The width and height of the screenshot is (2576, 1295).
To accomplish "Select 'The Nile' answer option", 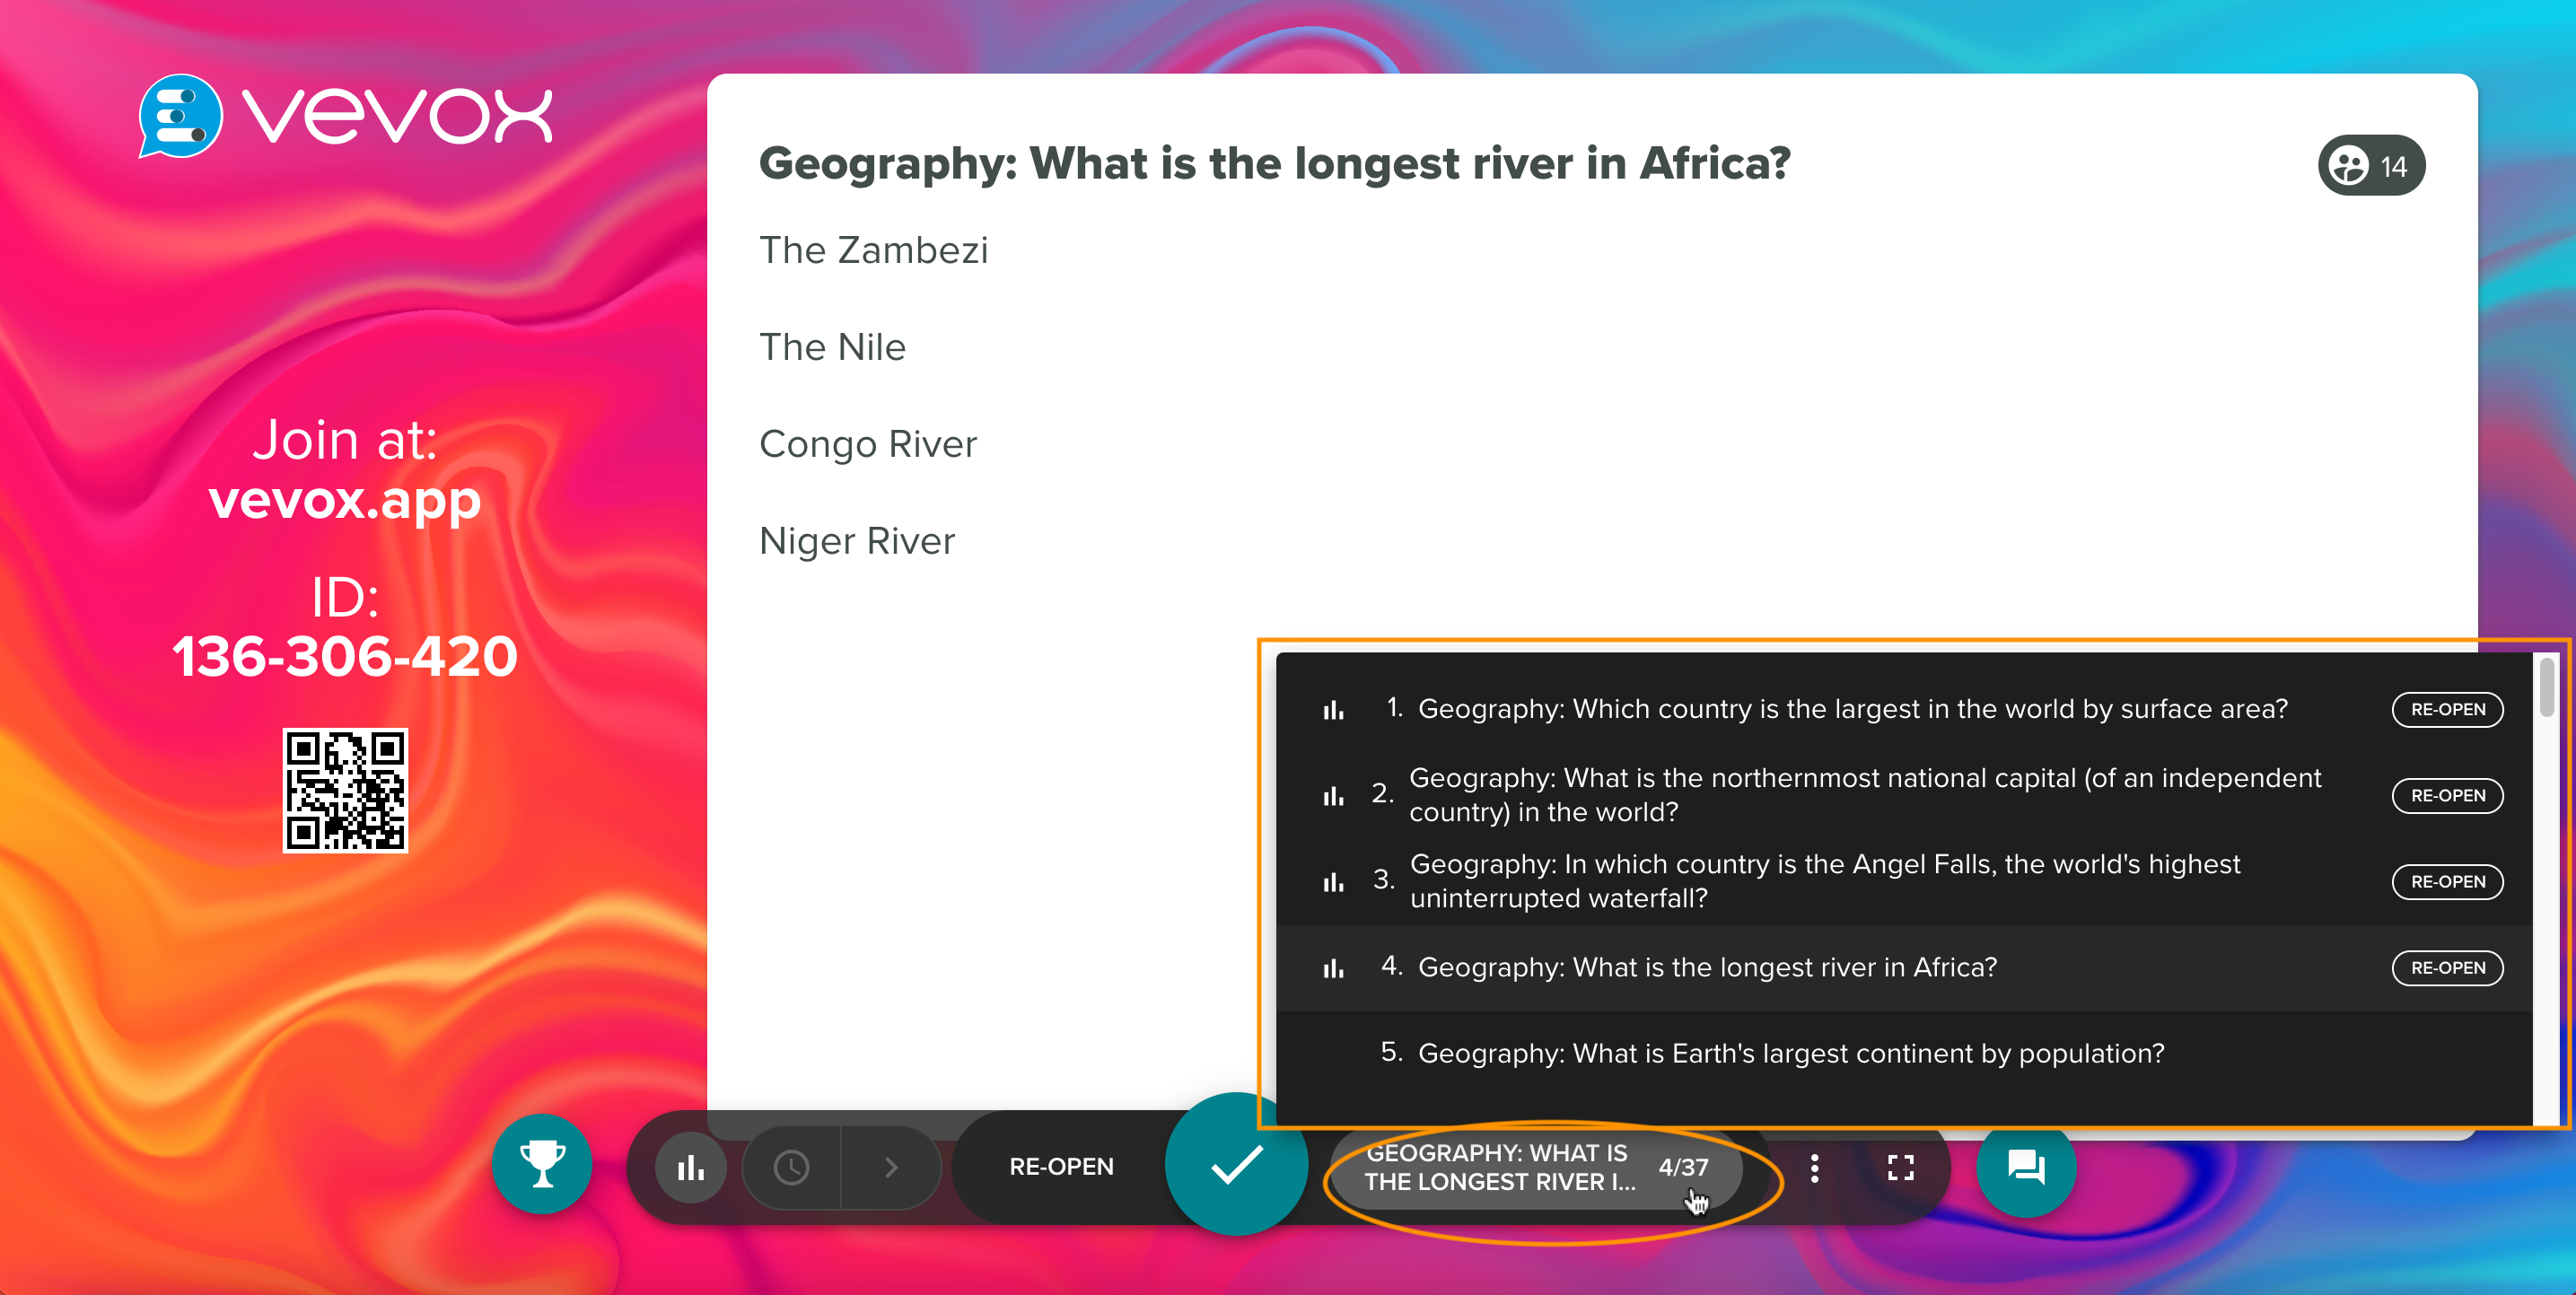I will pyautogui.click(x=832, y=347).
